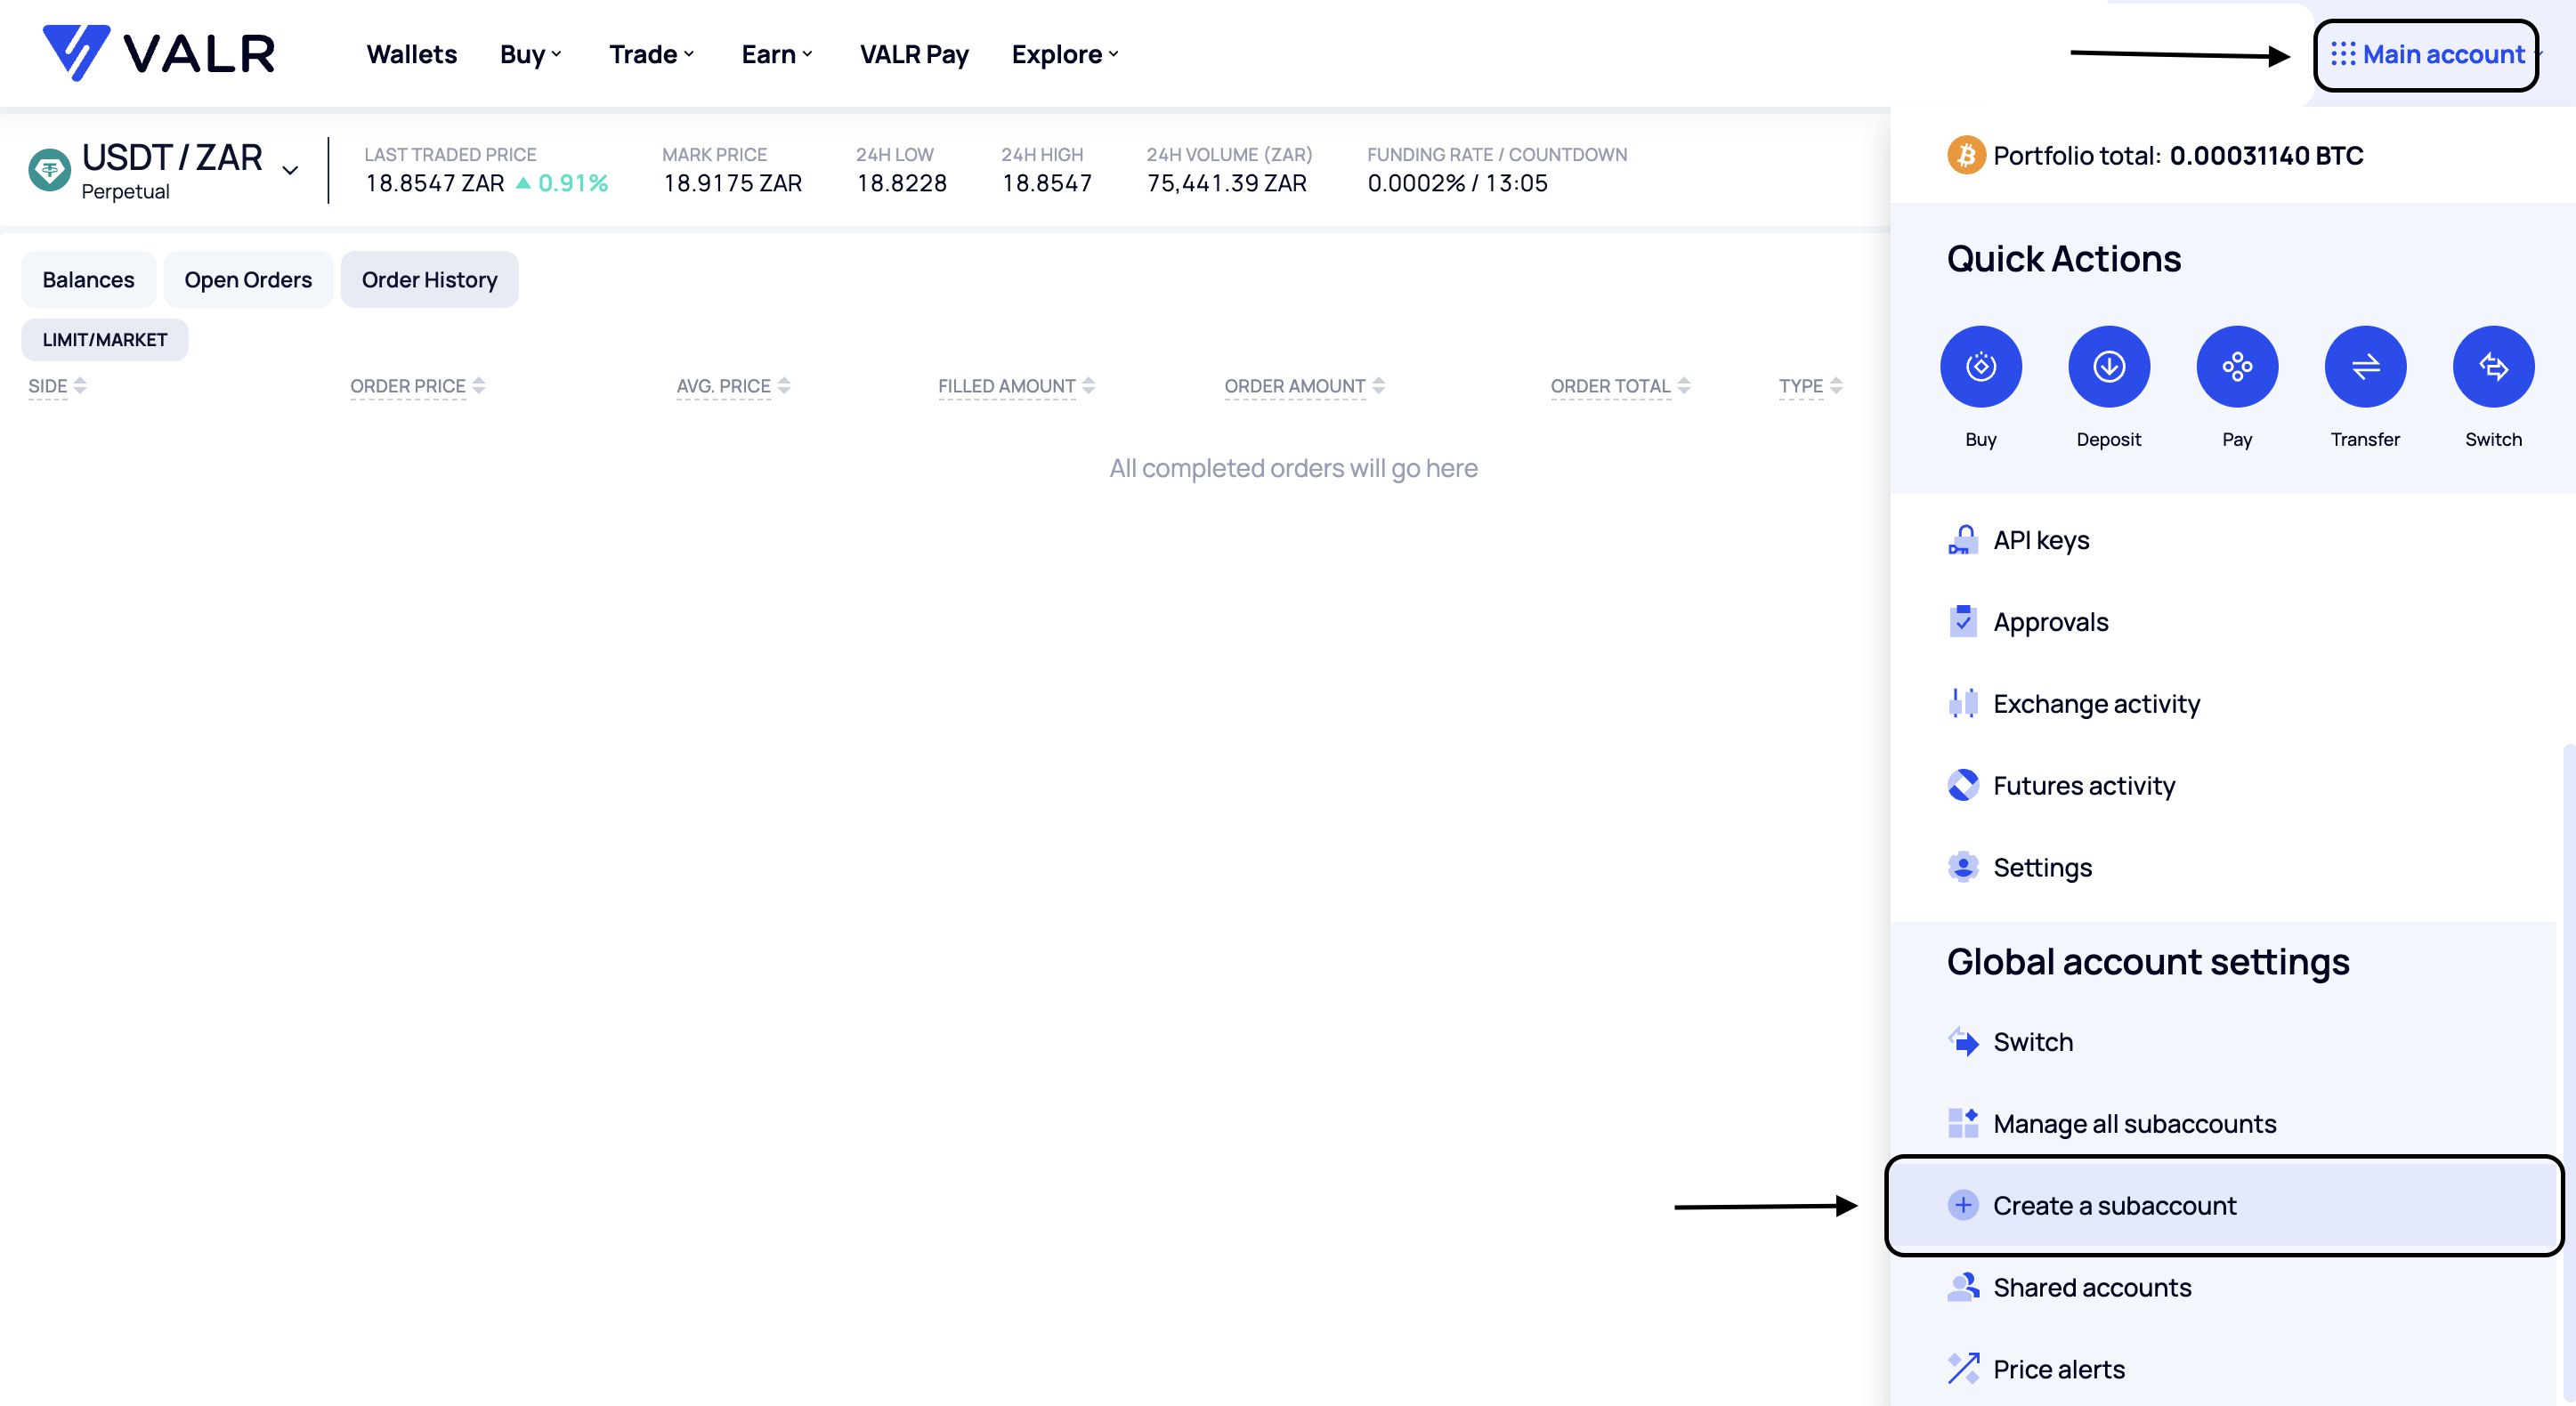Click the 0.91% price change
Viewport: 2576px width, 1406px height.
(x=562, y=183)
